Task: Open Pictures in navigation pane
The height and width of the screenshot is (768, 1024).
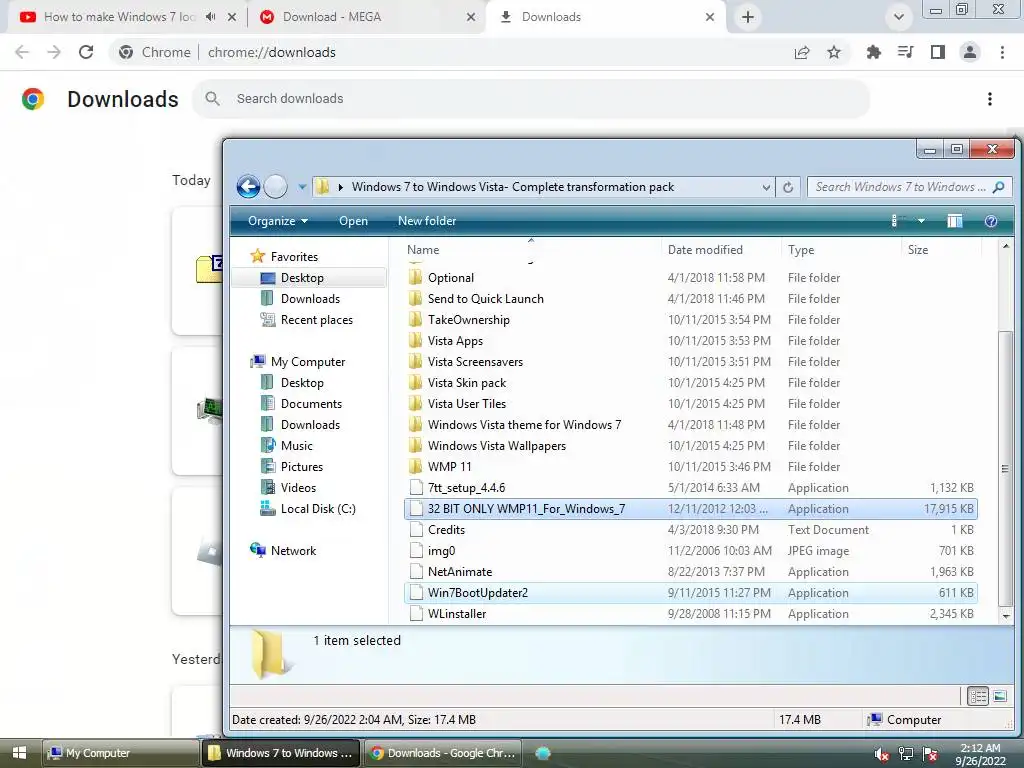Action: pos(301,466)
